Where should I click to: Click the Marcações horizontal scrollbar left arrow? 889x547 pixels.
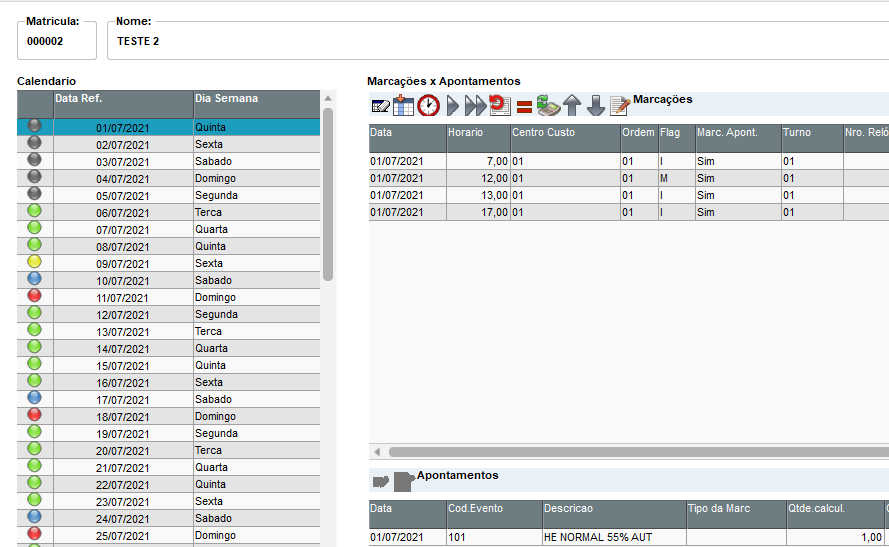[x=377, y=452]
